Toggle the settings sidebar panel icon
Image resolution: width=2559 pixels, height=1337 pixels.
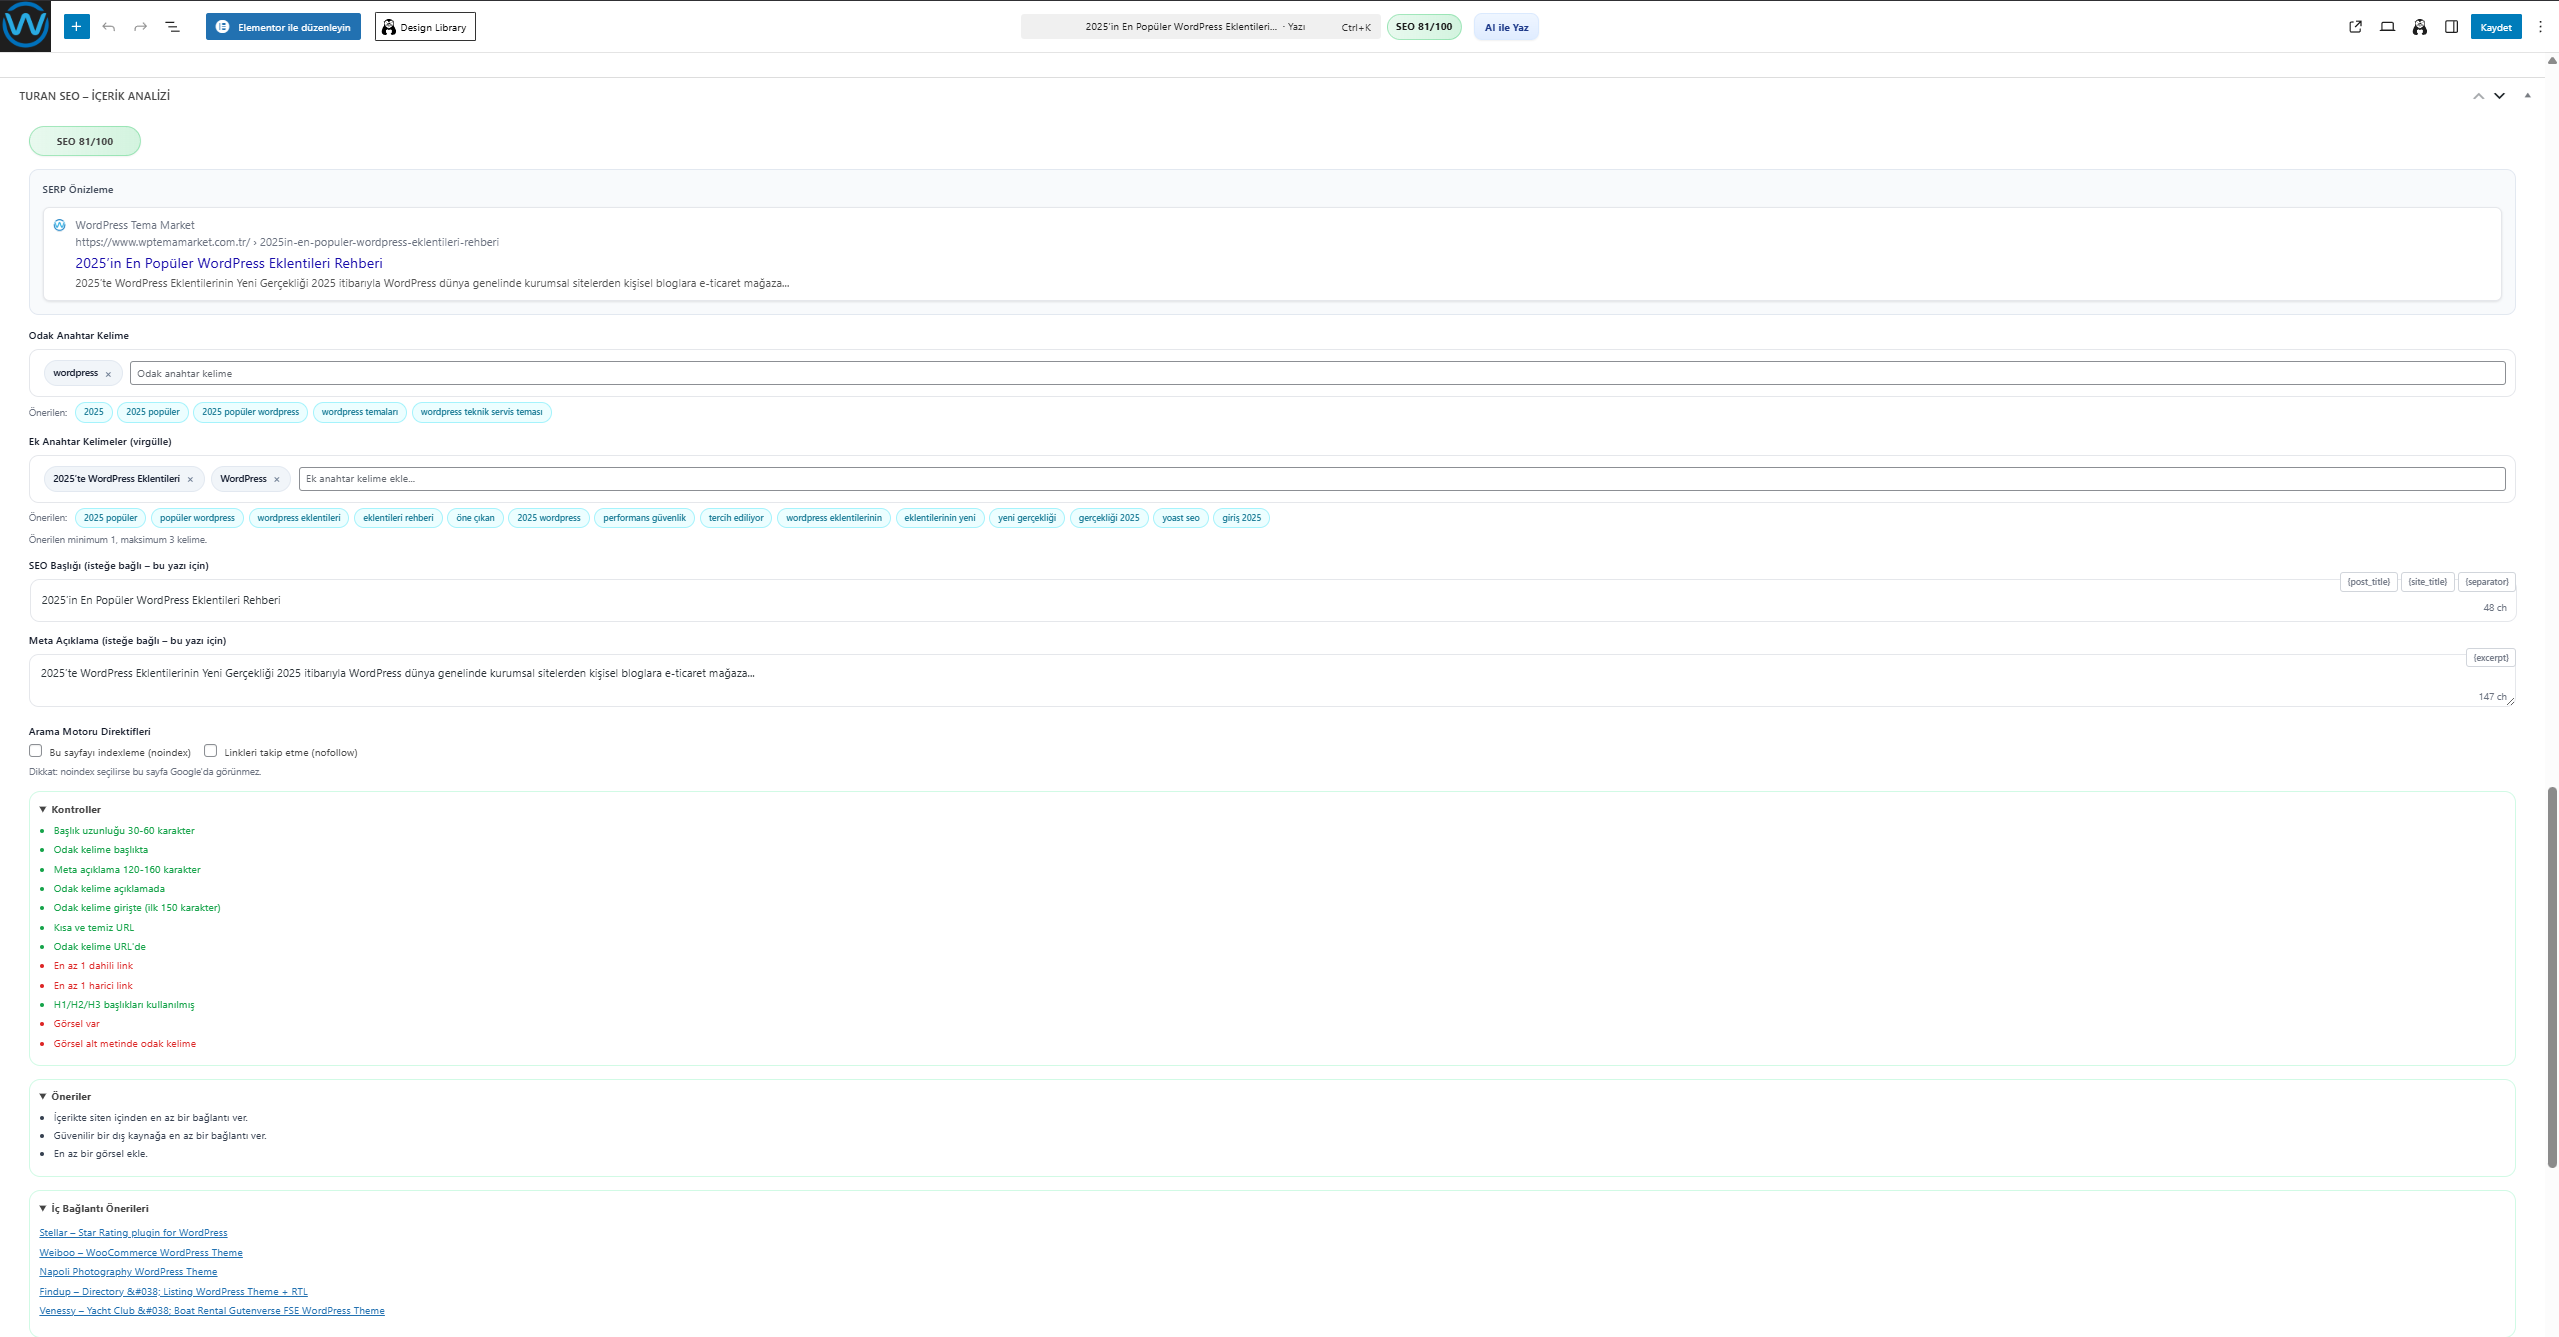pos(2451,27)
